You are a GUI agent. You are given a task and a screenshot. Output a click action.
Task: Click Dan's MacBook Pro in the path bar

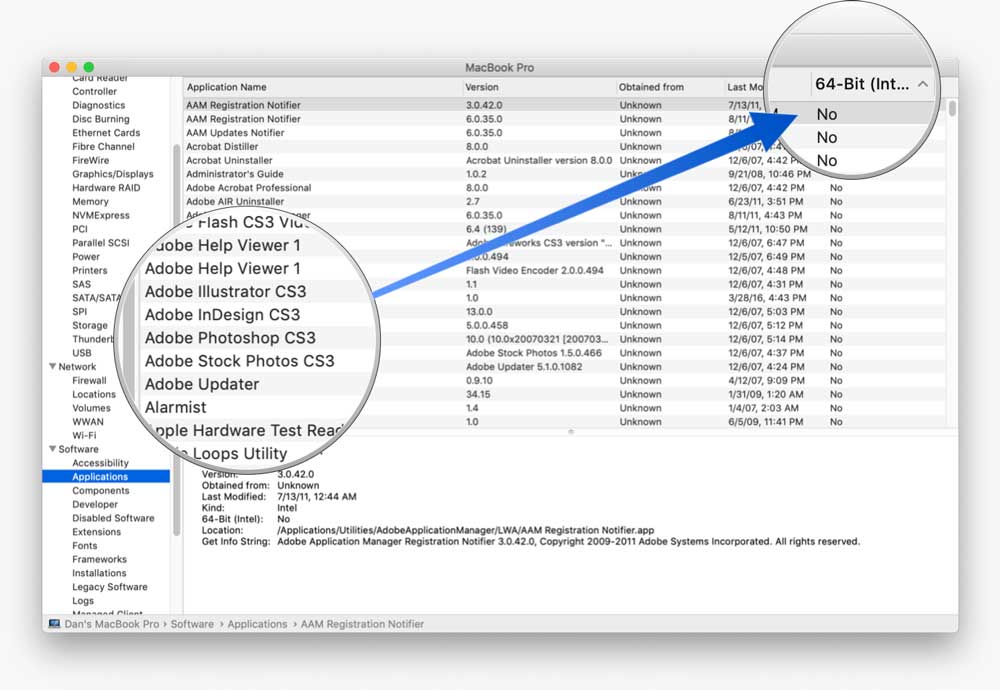(x=109, y=624)
